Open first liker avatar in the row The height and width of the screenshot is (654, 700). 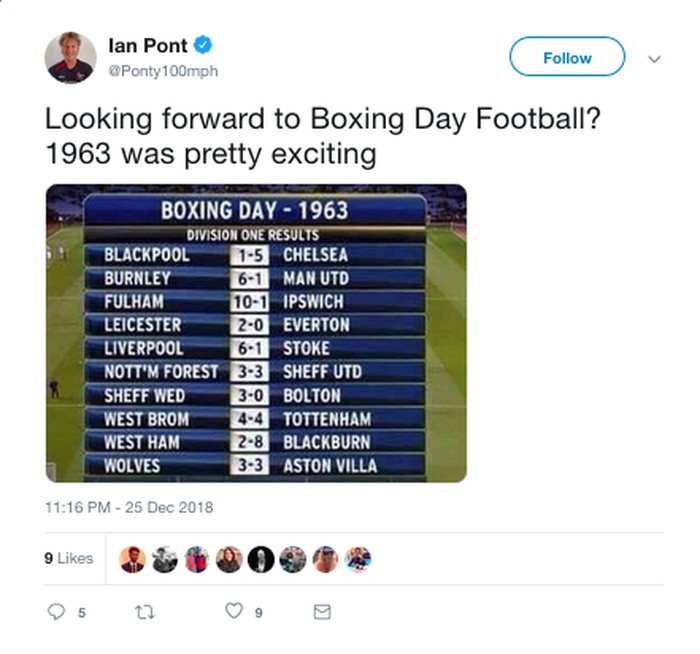133,559
